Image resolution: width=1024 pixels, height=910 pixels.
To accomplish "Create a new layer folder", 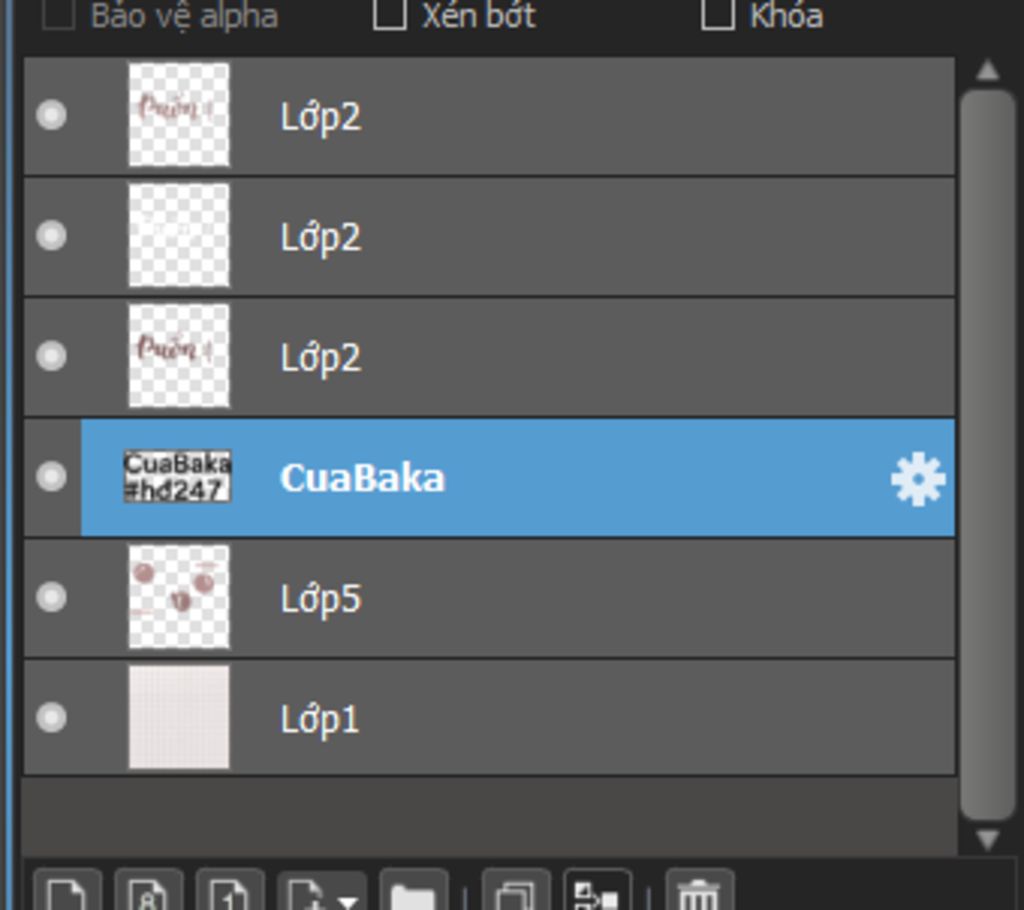I will [x=413, y=890].
